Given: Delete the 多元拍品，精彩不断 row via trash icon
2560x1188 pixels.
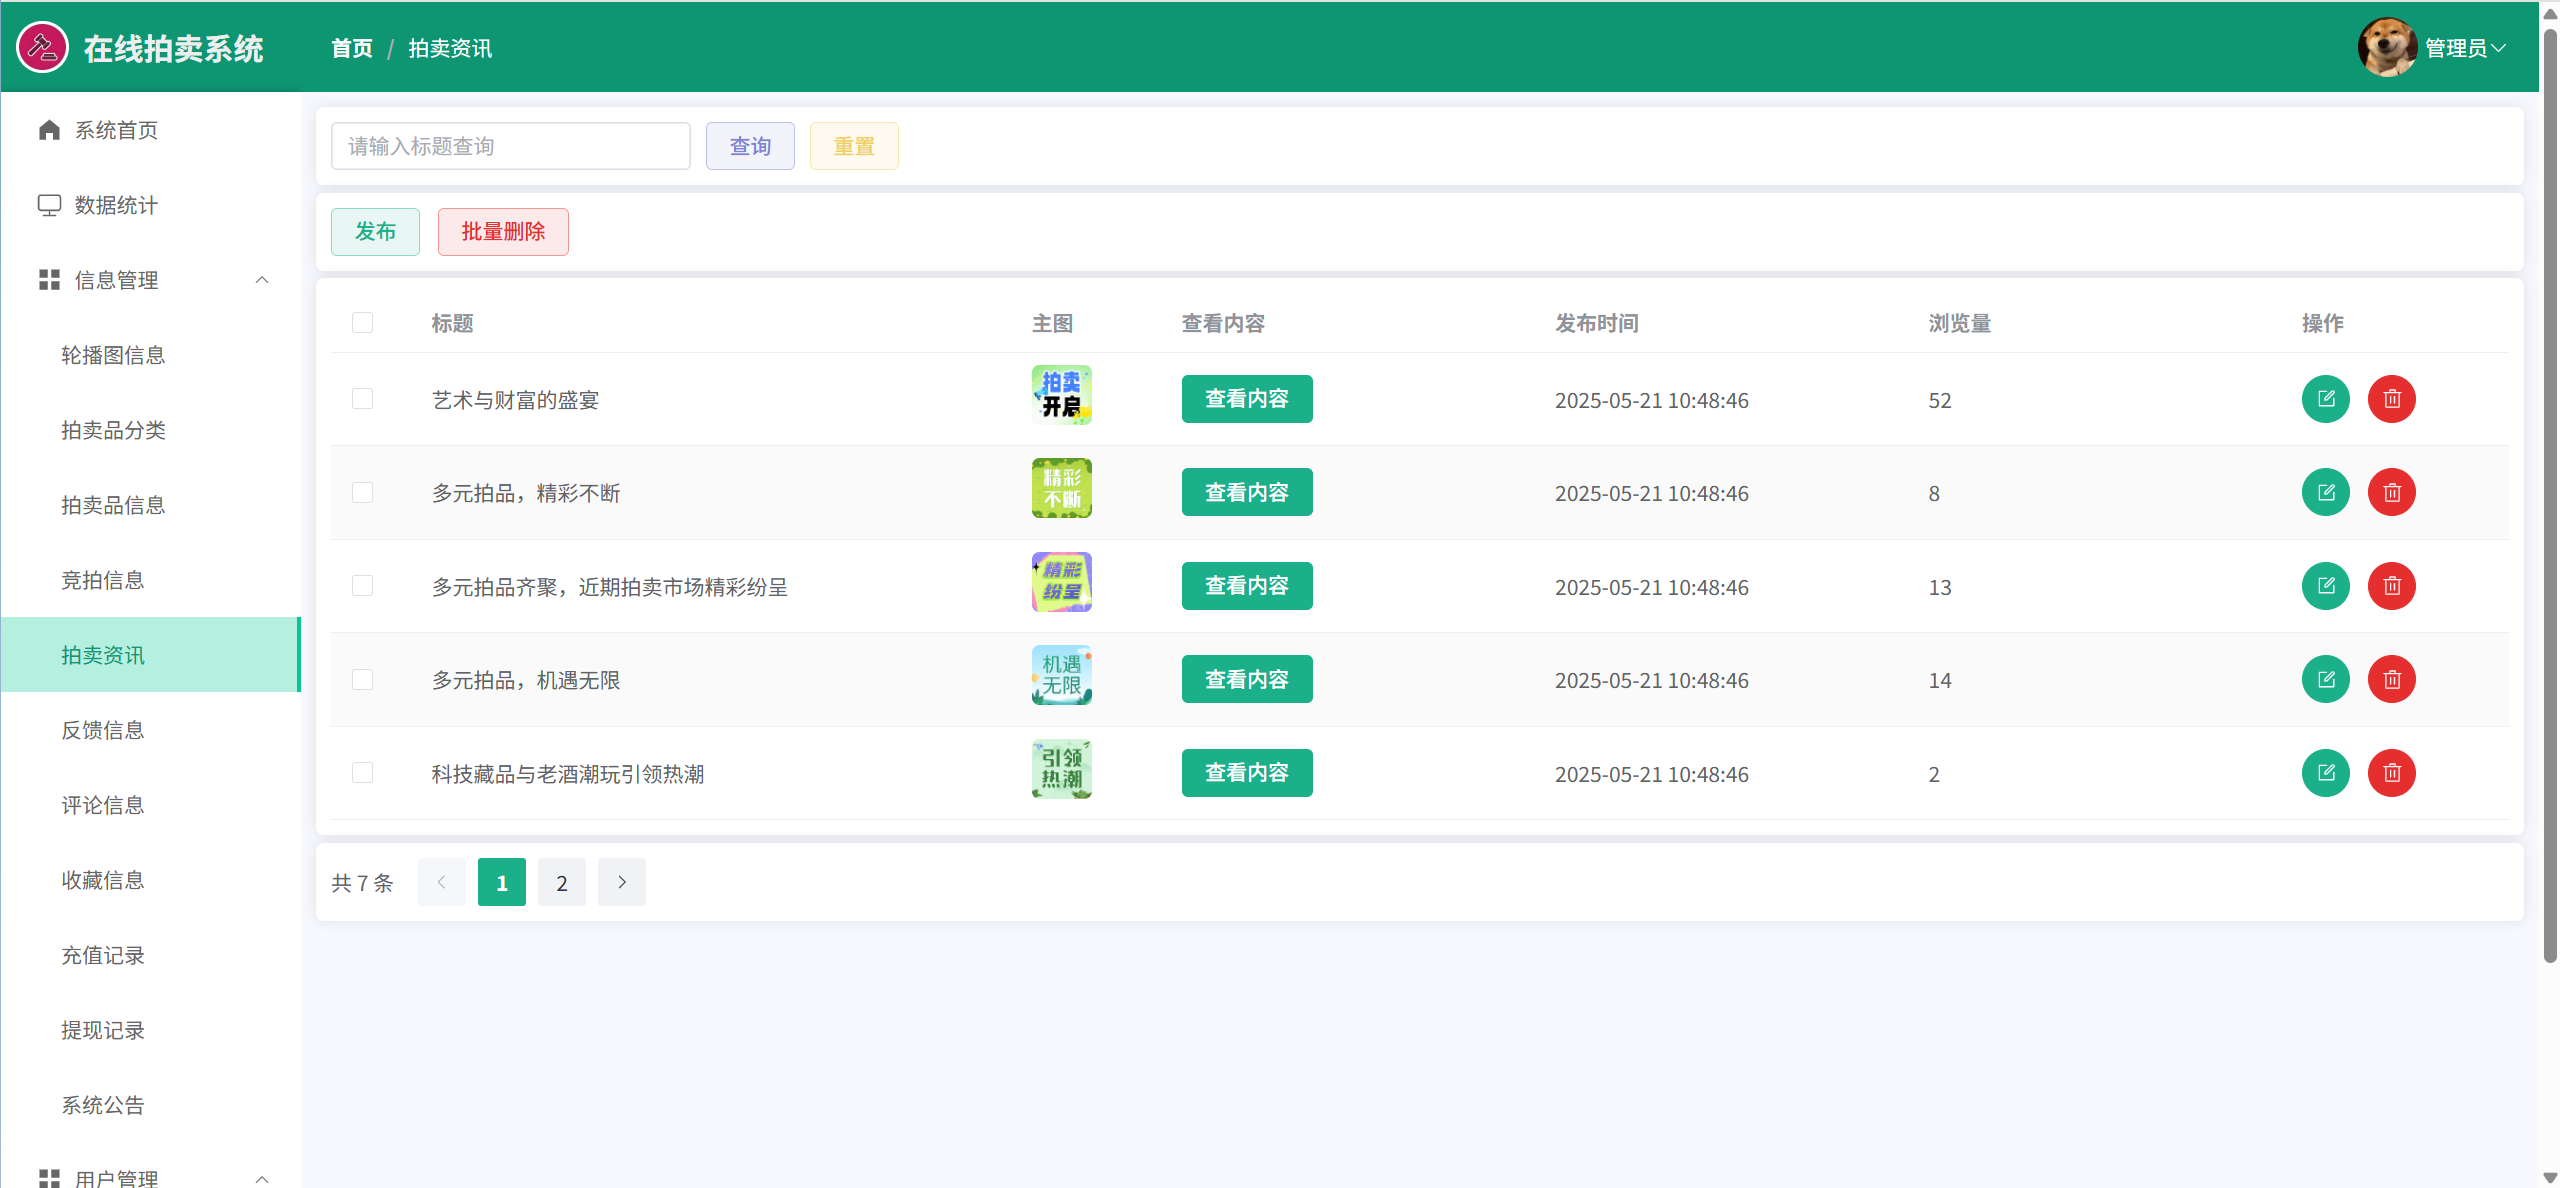Looking at the screenshot, I should click(2391, 492).
